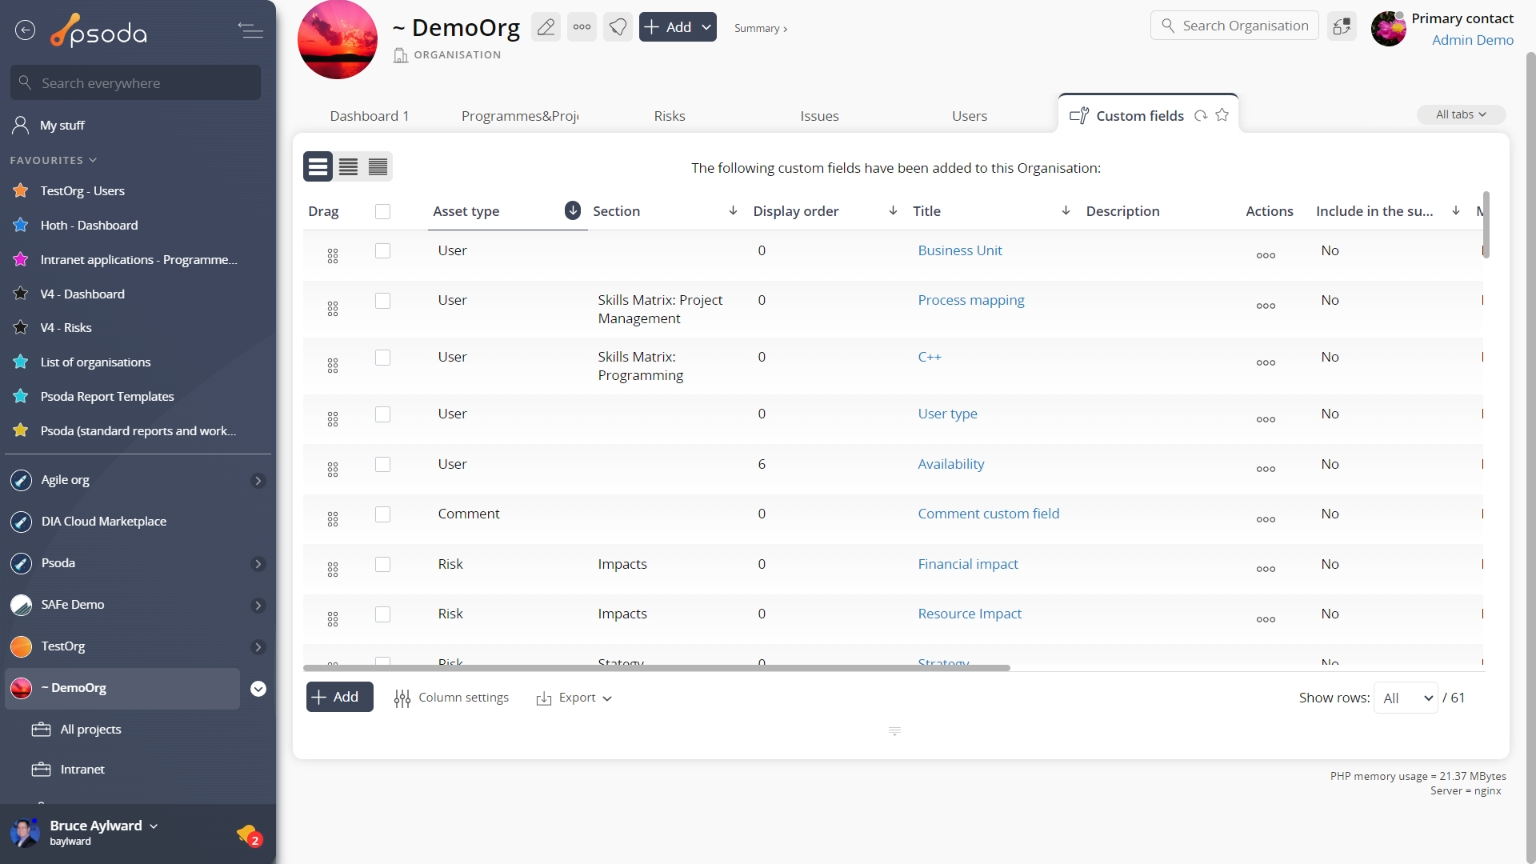Image resolution: width=1536 pixels, height=864 pixels.
Task: Click the bottom Add button
Action: point(340,697)
